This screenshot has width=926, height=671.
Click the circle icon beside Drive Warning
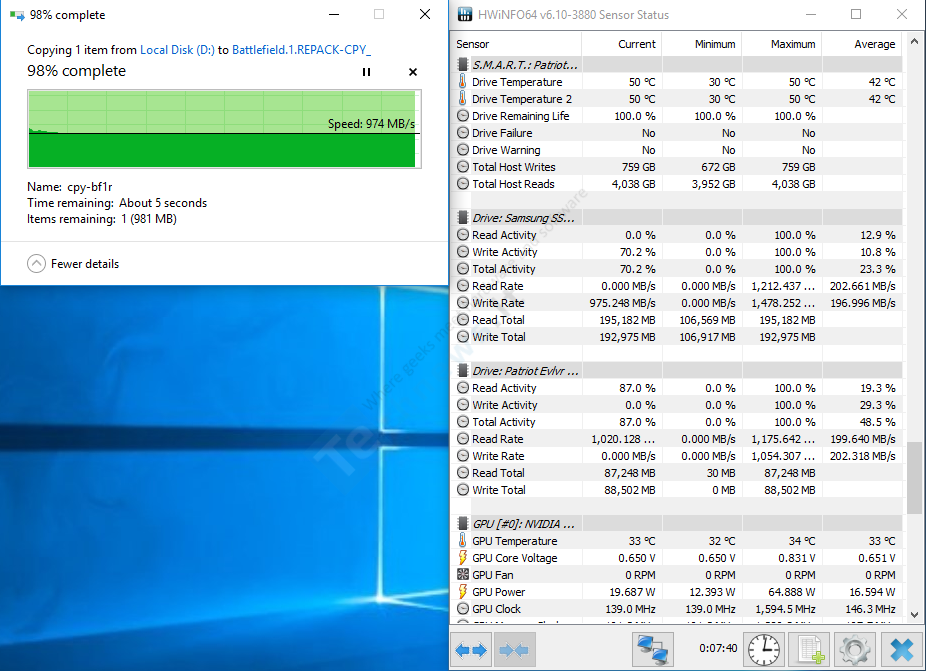463,150
